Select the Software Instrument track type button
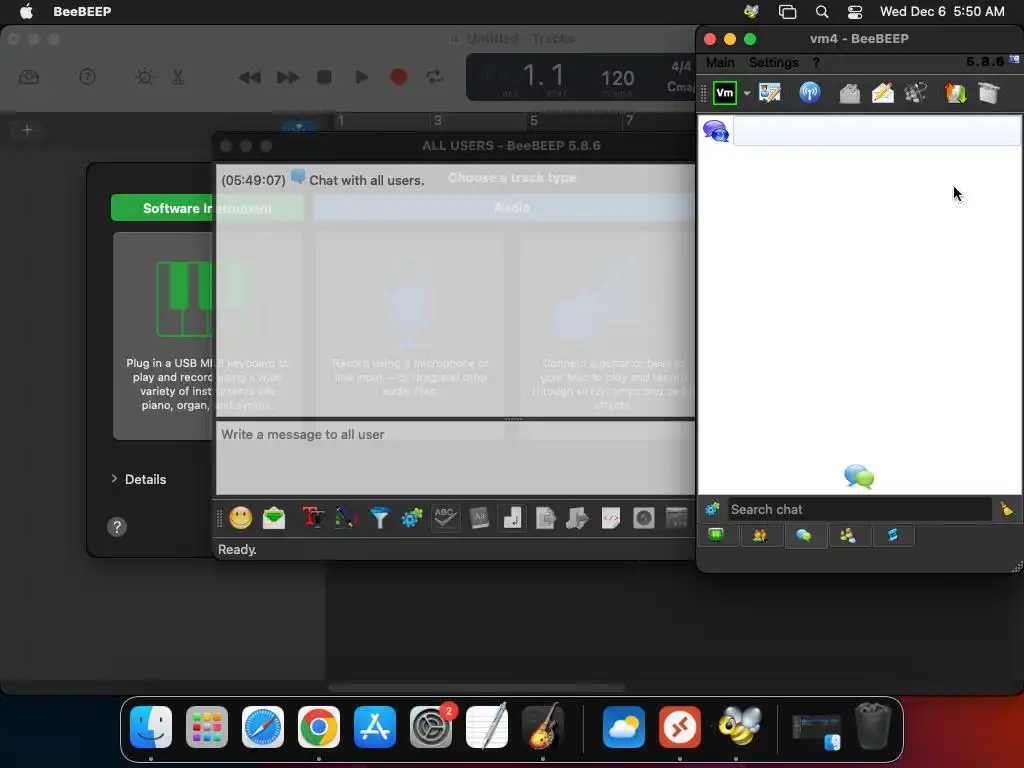The image size is (1024, 768). pyautogui.click(x=208, y=208)
